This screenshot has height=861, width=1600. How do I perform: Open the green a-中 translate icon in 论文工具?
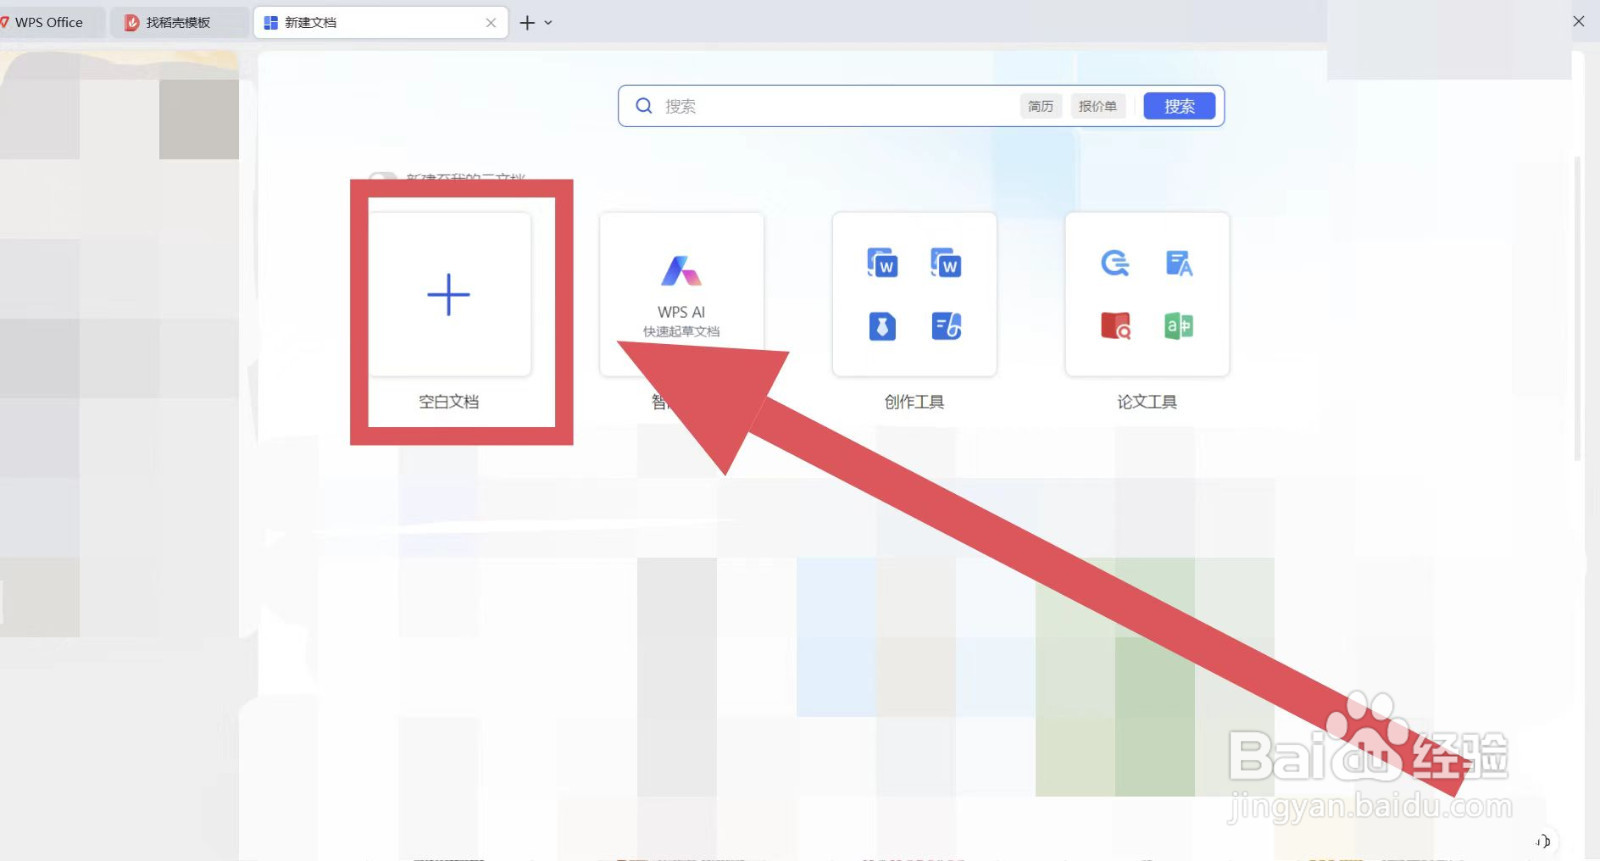click(1179, 326)
